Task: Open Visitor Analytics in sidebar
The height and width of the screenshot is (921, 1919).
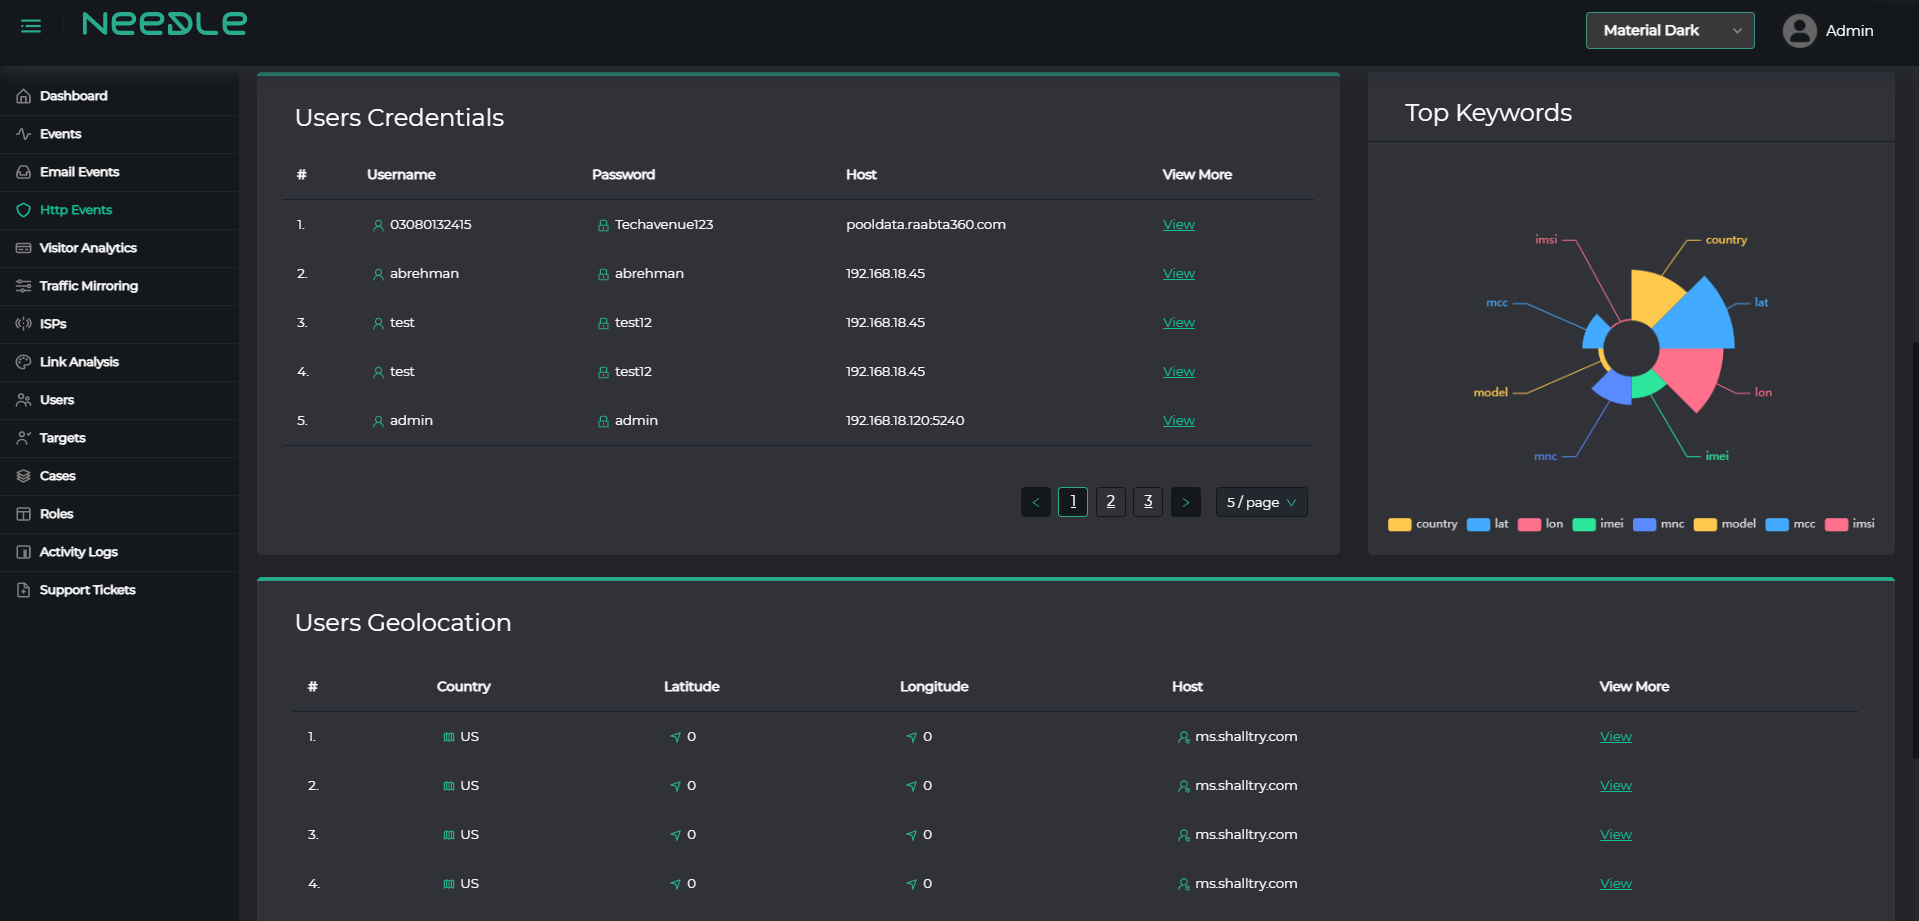Action: [88, 248]
